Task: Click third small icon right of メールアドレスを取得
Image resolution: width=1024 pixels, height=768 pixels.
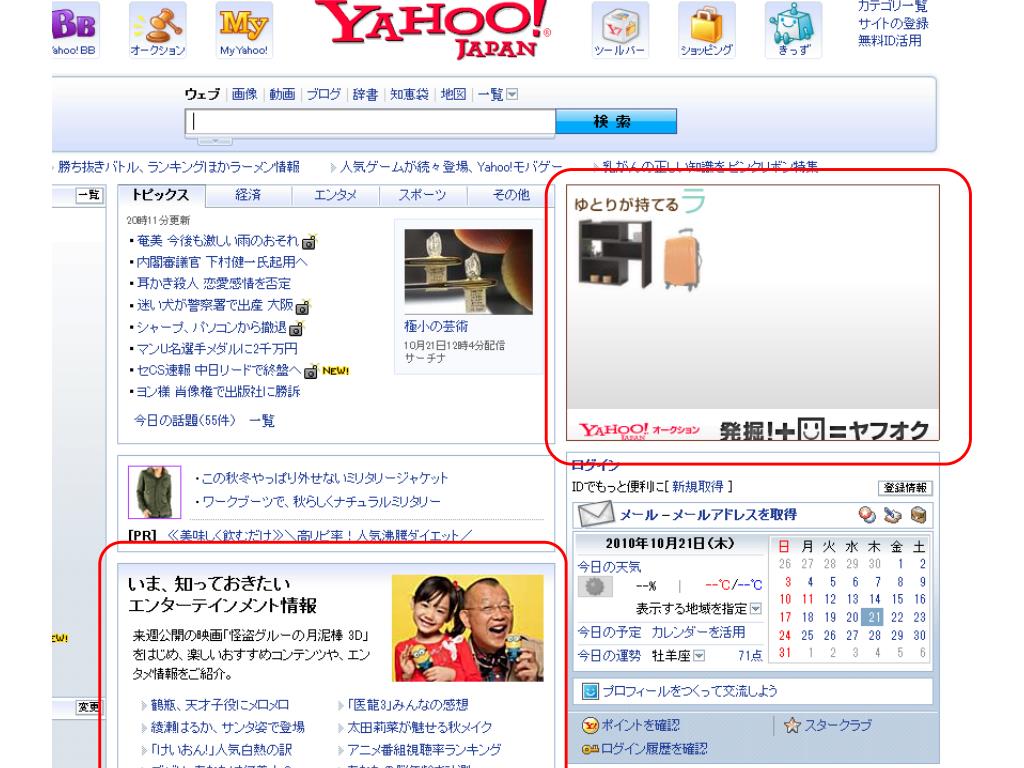Action: [919, 515]
